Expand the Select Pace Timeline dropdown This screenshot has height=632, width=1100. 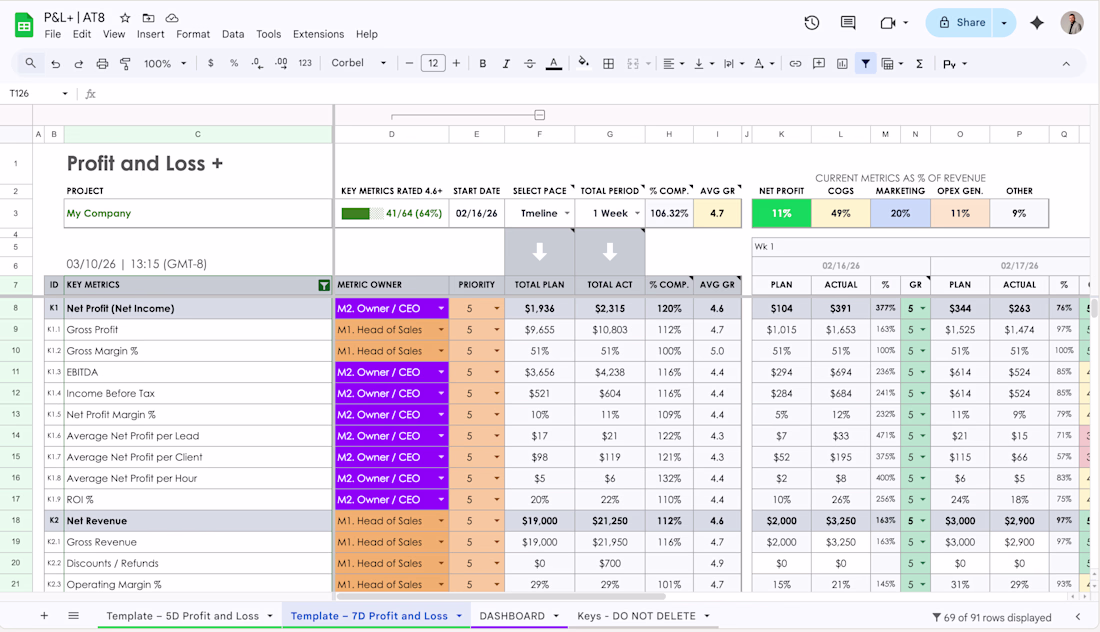(568, 213)
